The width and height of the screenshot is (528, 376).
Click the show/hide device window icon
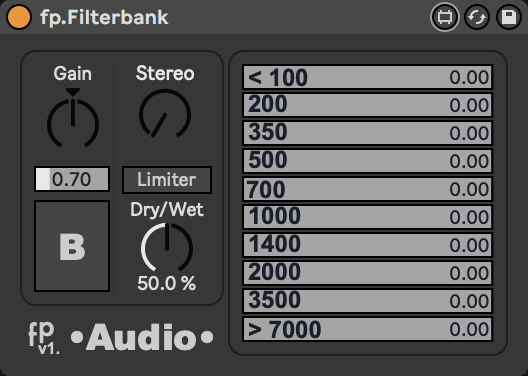[x=444, y=17]
